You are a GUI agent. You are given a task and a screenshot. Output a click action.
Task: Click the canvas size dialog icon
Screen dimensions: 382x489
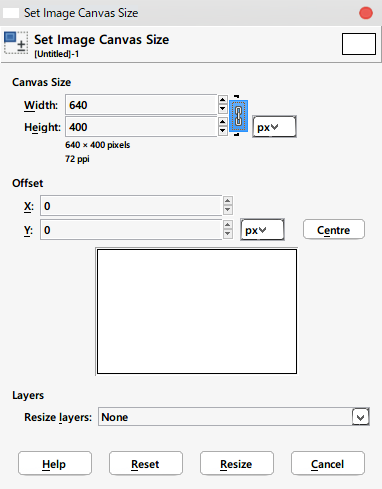(16, 43)
